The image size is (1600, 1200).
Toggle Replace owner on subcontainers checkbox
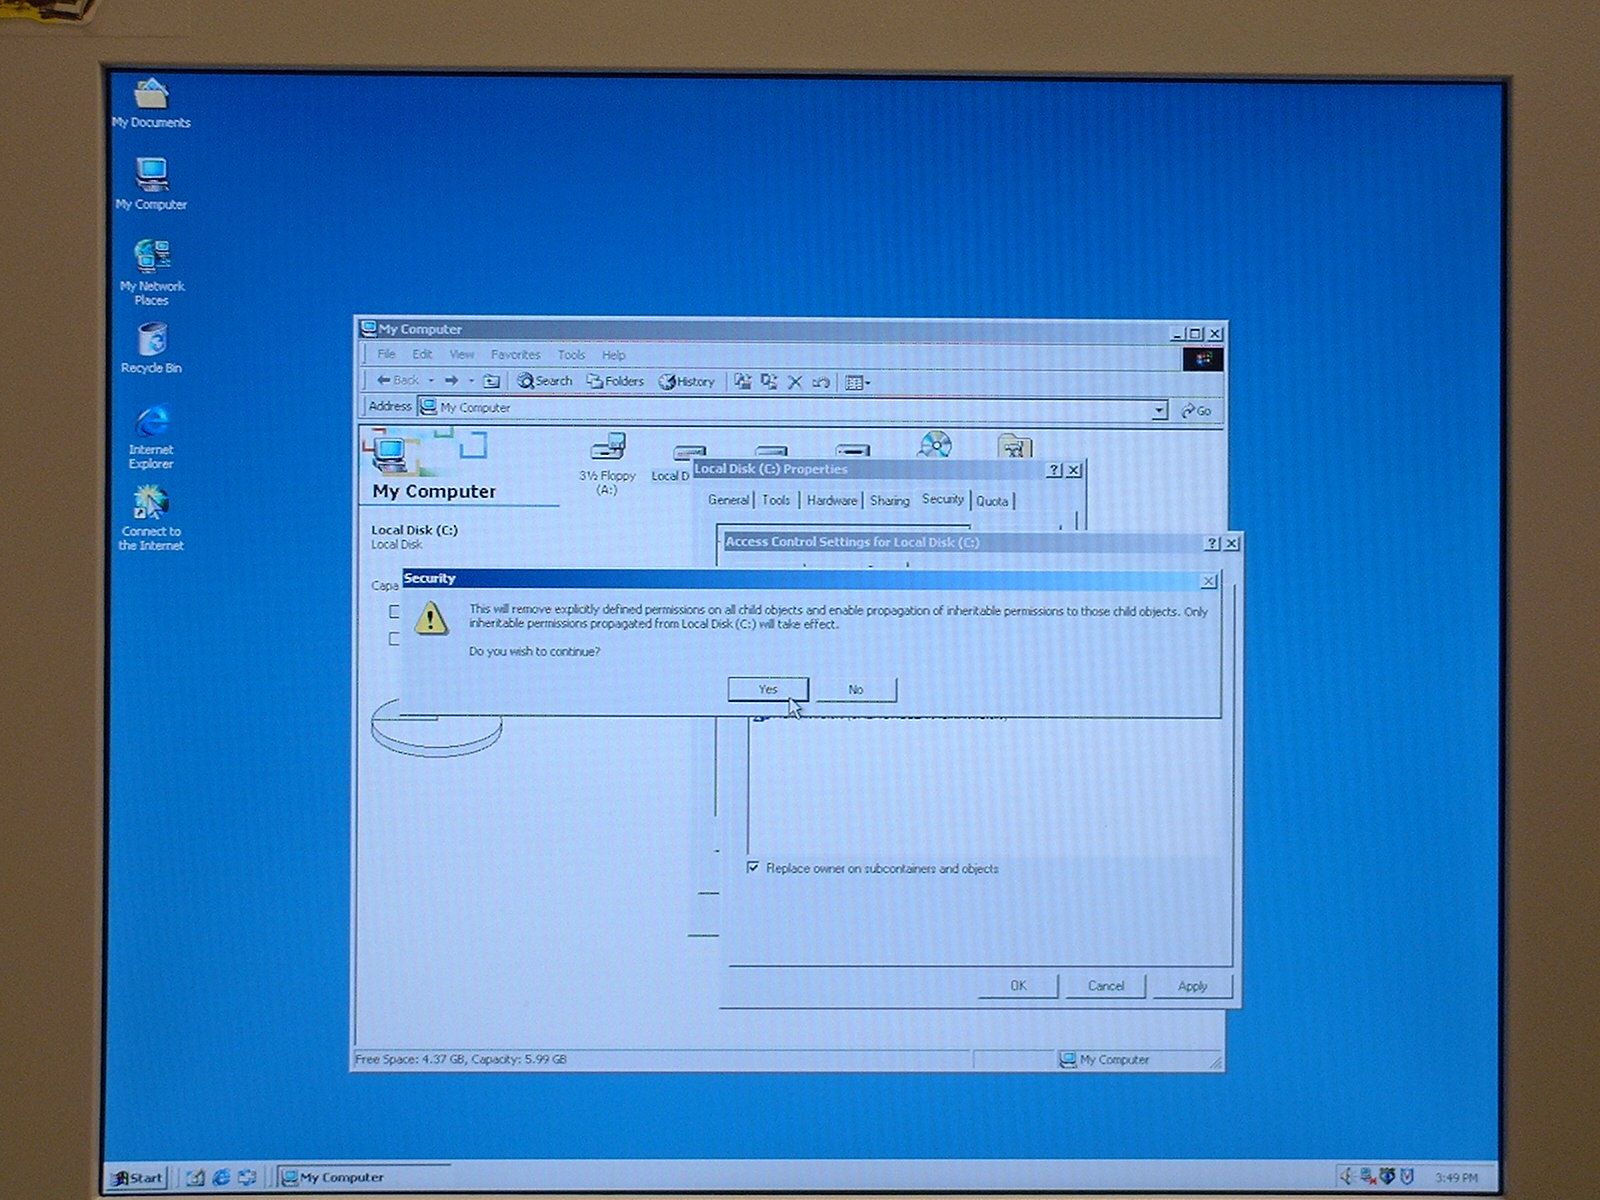click(x=753, y=867)
